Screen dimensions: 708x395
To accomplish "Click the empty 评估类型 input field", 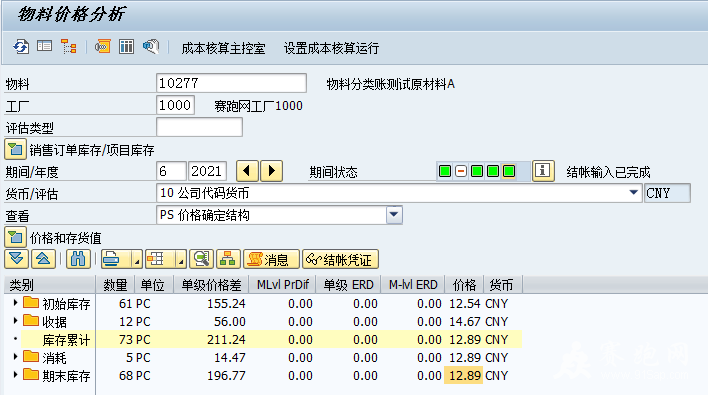I will click(x=199, y=127).
